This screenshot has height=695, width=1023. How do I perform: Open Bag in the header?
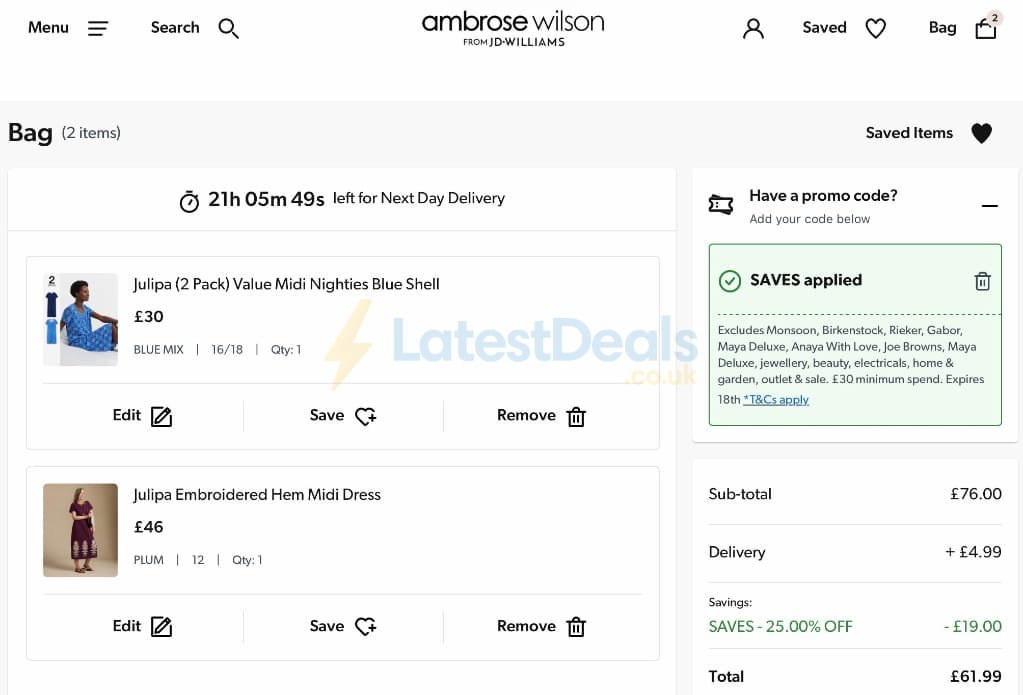tap(942, 27)
